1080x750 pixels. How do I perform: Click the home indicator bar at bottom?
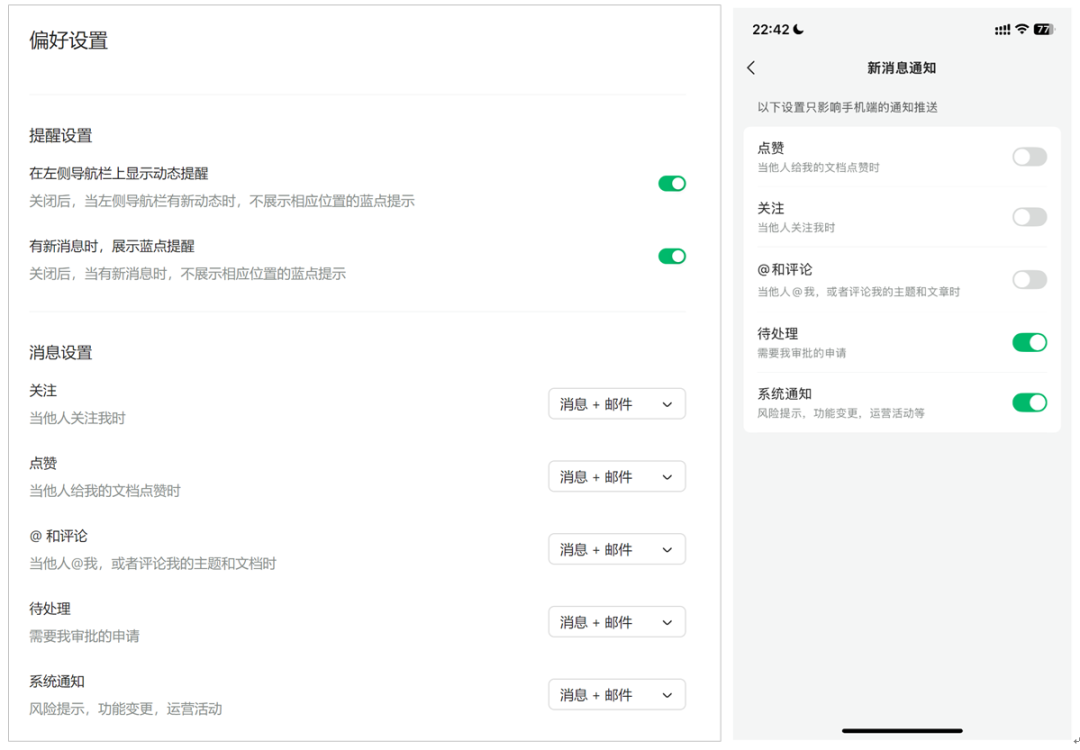[x=901, y=731]
